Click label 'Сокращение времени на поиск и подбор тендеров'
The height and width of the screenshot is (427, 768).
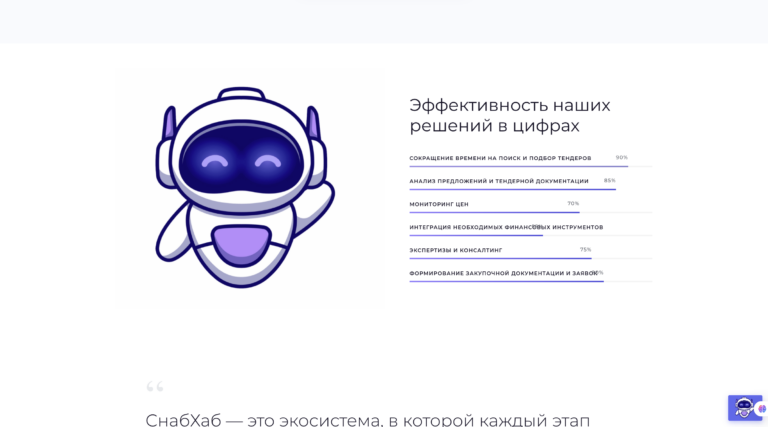tap(500, 158)
